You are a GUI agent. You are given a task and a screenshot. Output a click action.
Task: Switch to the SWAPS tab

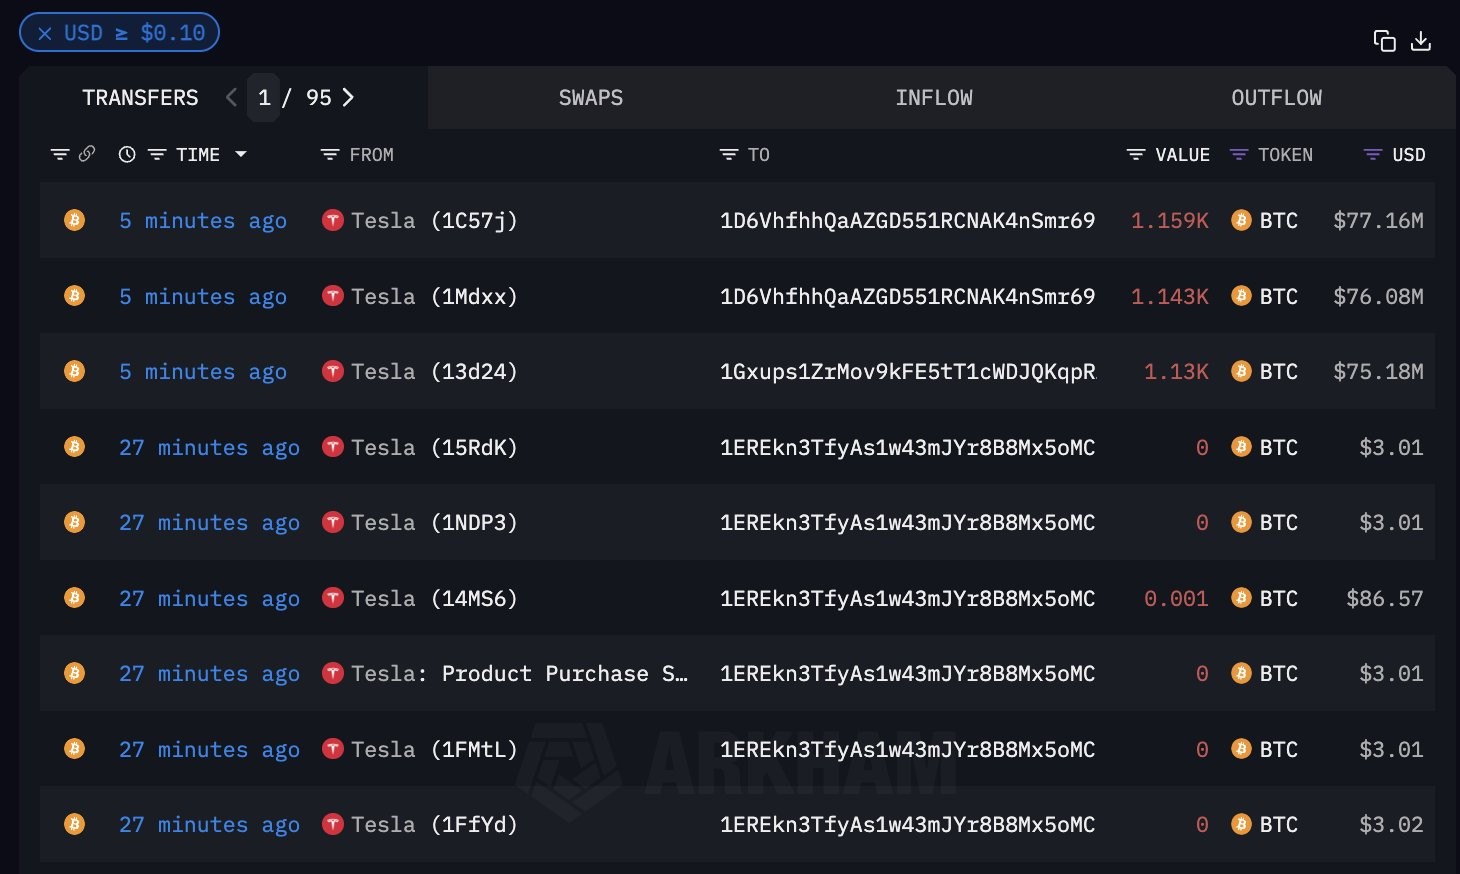[590, 97]
